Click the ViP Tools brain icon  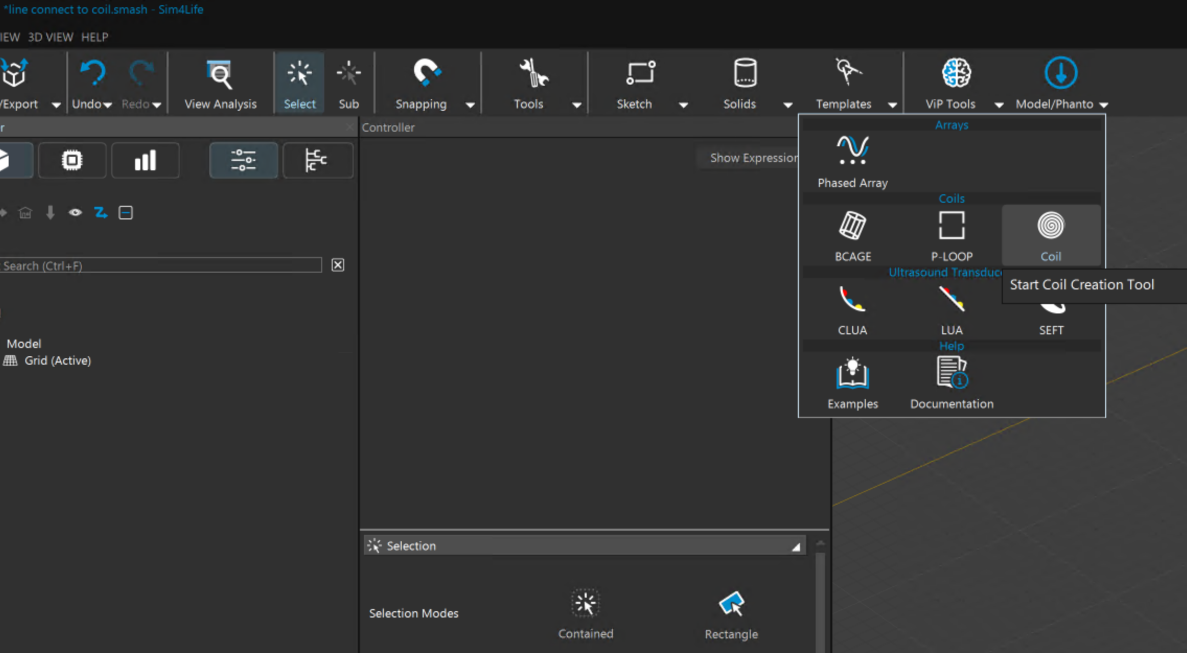click(956, 74)
